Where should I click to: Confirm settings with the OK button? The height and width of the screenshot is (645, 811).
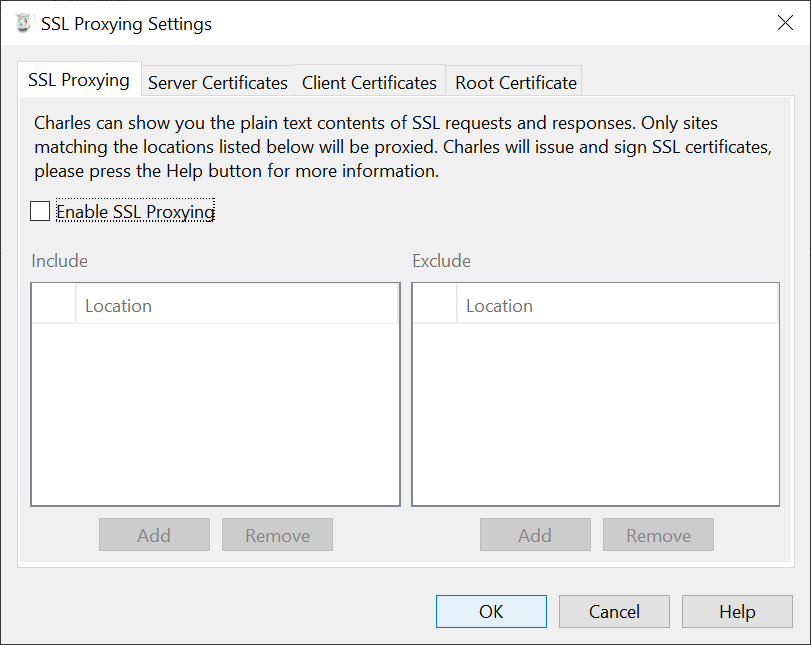491,611
